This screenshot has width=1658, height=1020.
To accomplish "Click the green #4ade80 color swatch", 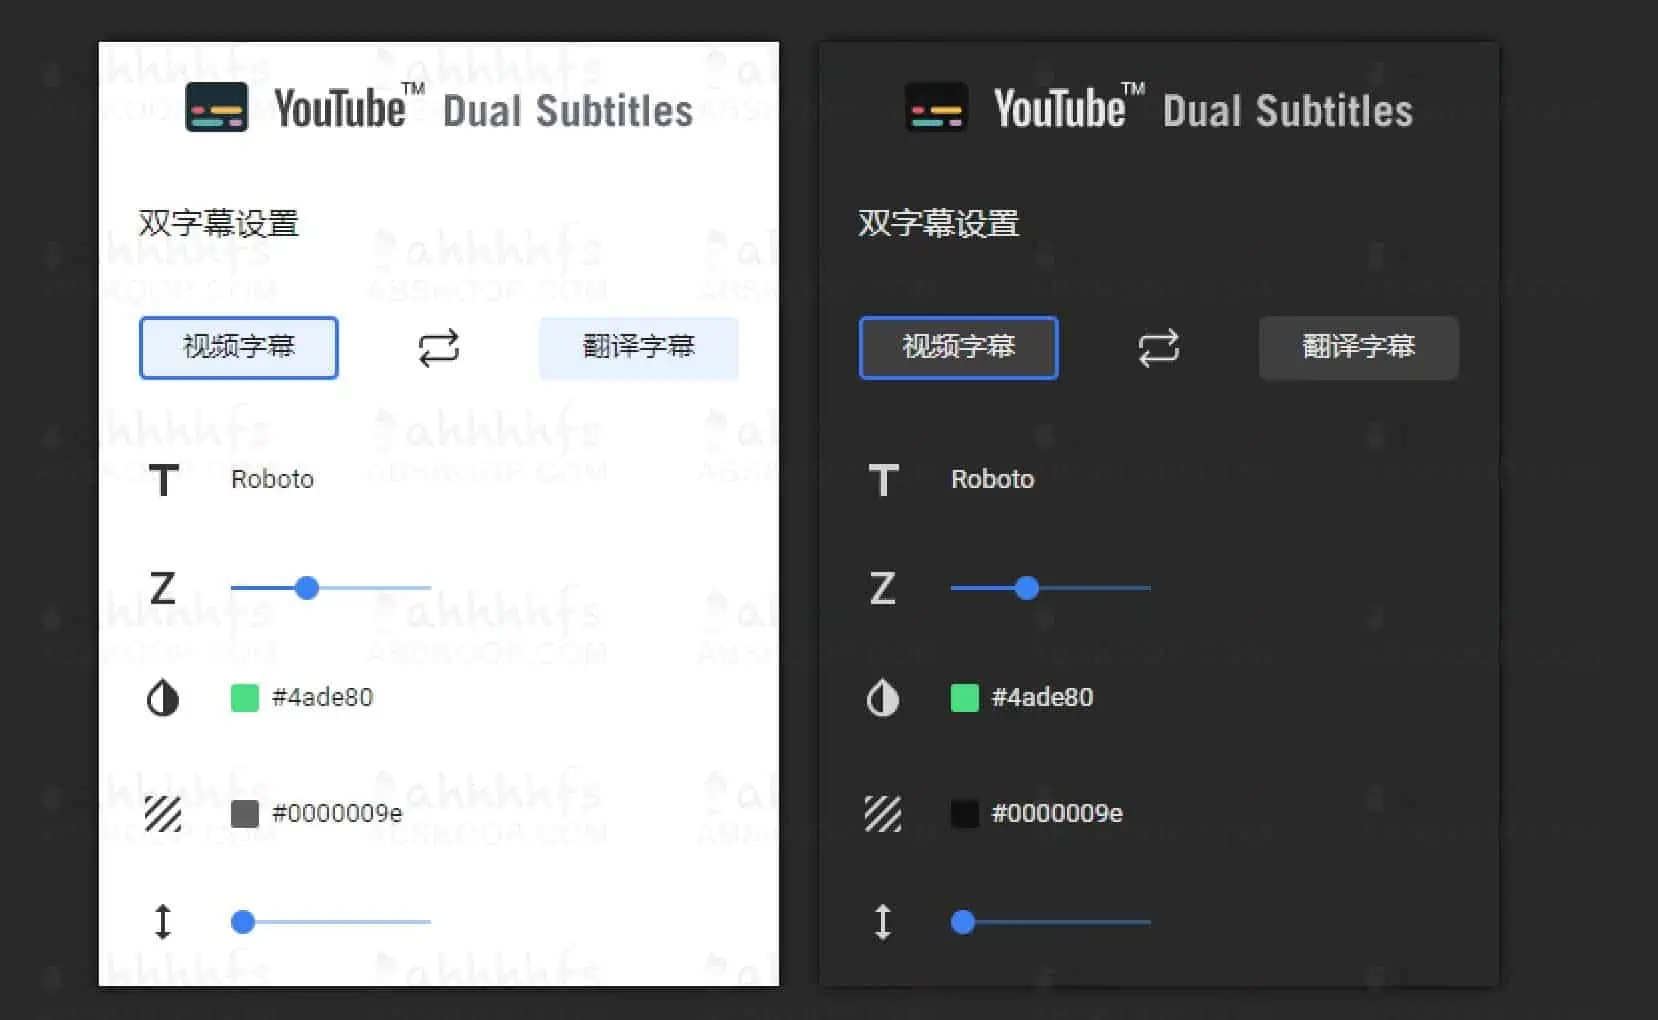I will pos(243,698).
